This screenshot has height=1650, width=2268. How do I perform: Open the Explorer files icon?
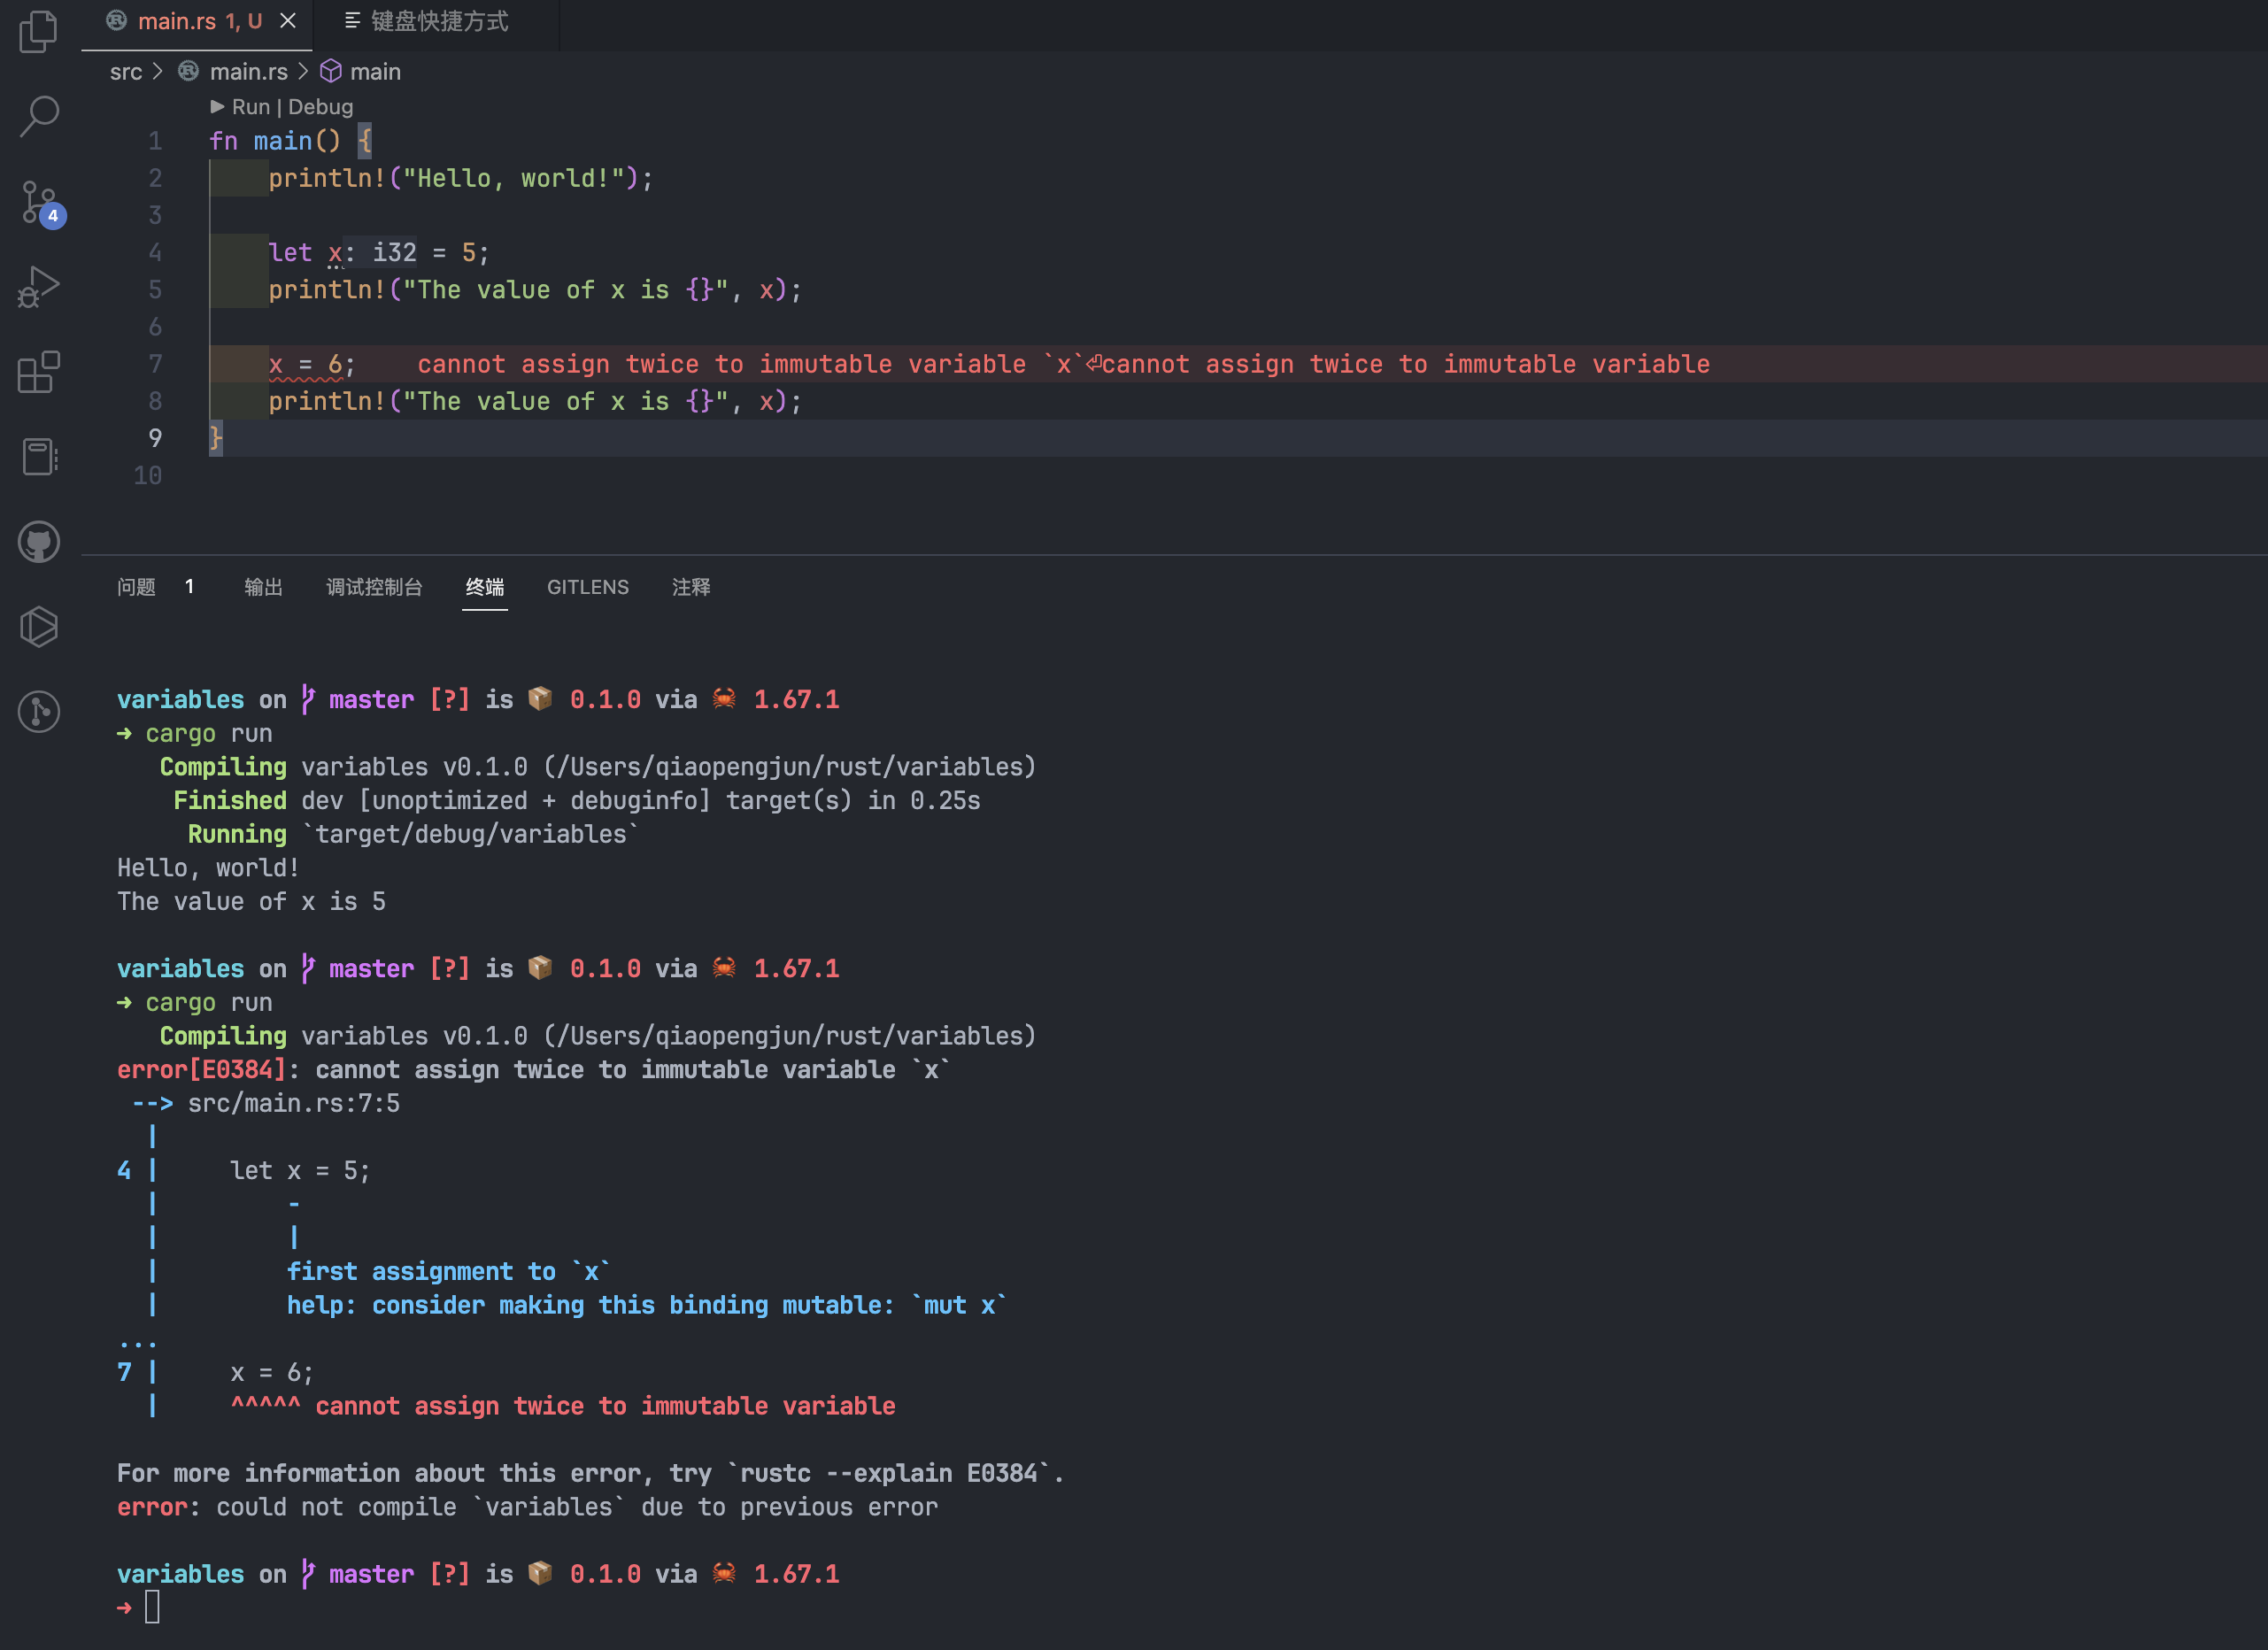point(39,32)
